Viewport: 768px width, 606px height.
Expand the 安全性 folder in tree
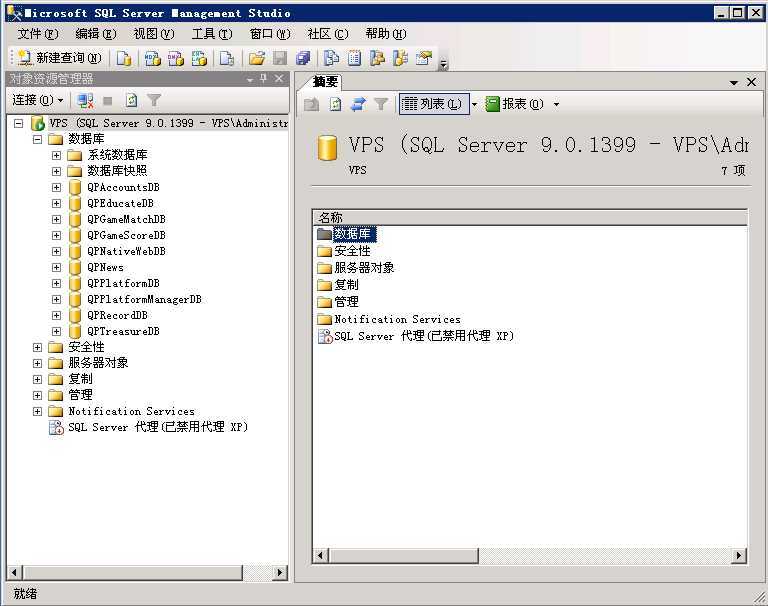38,347
